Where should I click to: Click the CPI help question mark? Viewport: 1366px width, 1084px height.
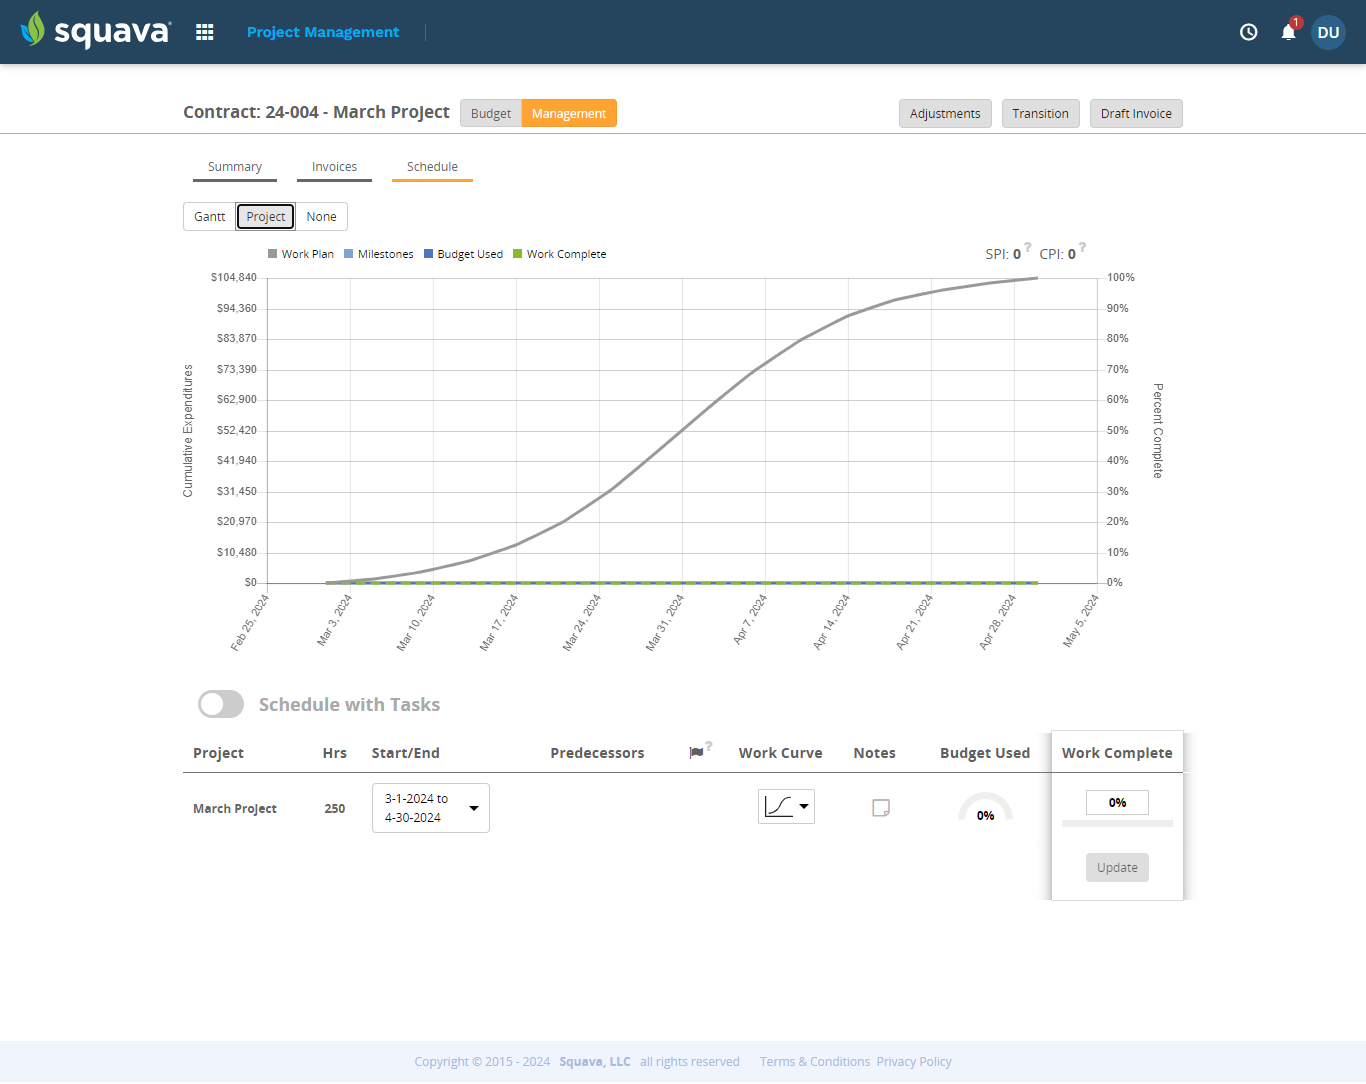click(x=1082, y=247)
